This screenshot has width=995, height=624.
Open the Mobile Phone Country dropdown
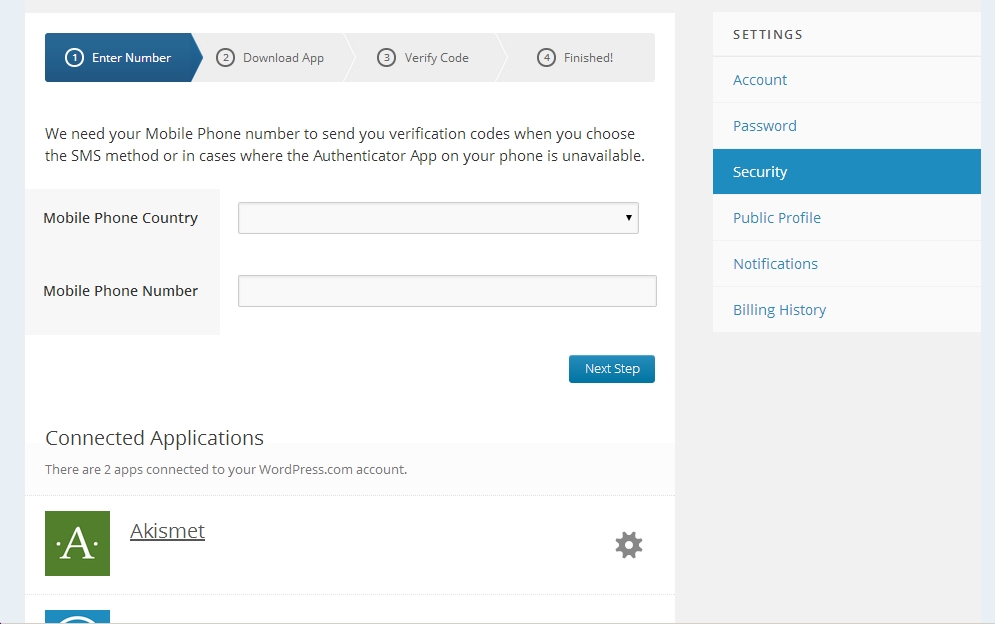(438, 218)
